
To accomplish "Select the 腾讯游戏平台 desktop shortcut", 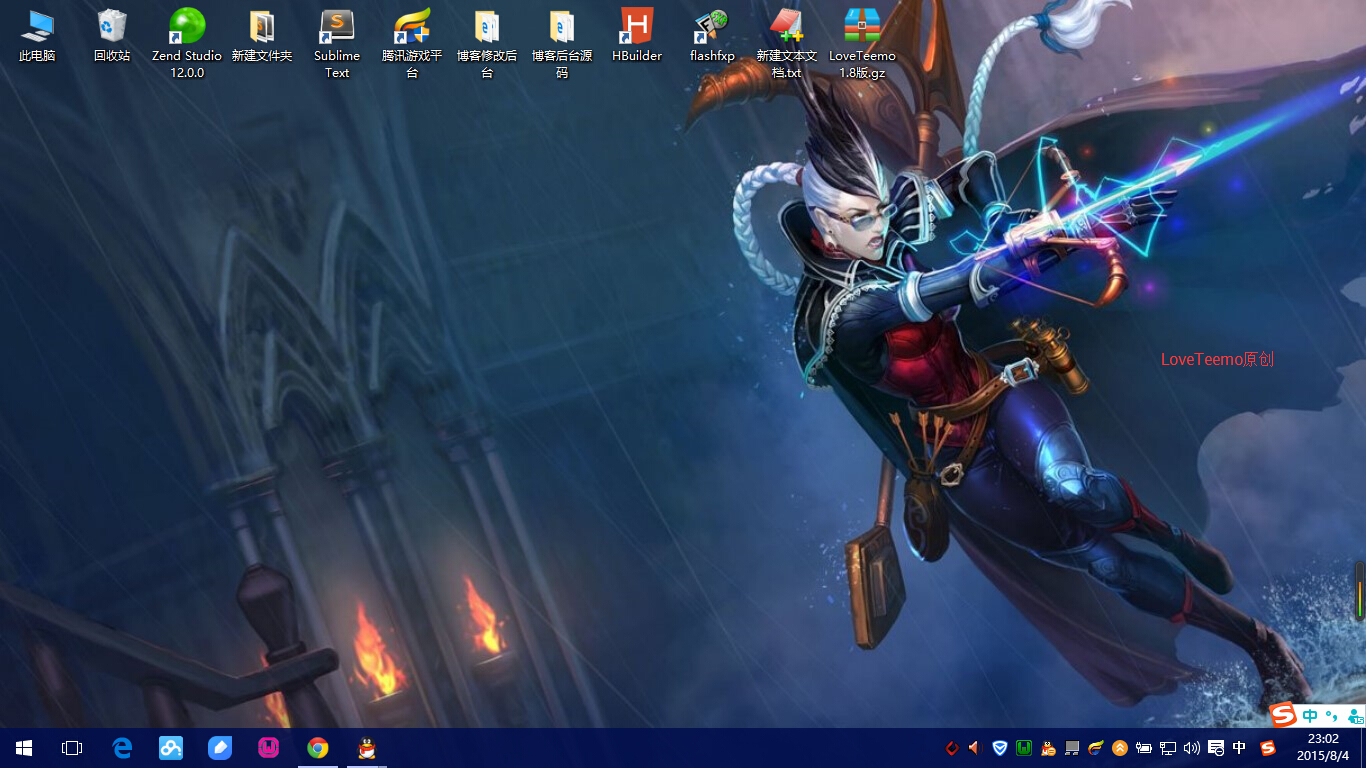I will [x=412, y=27].
